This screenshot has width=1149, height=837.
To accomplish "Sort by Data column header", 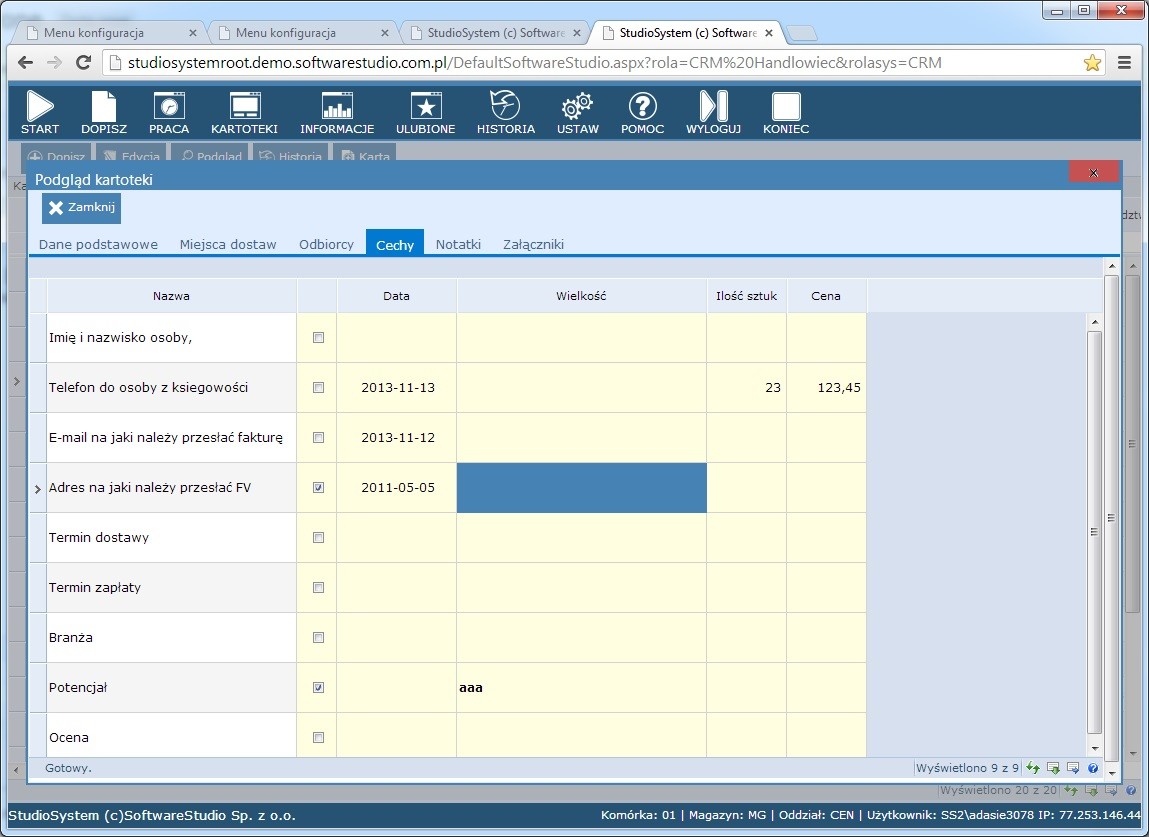I will (396, 296).
